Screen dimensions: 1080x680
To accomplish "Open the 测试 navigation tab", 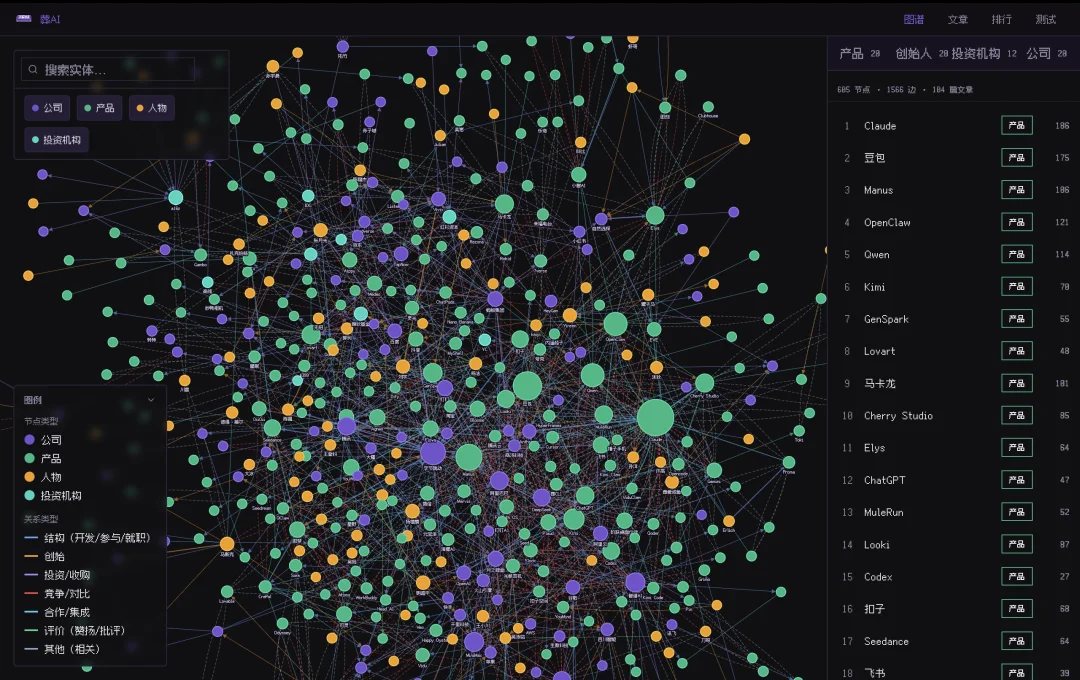I will [x=1046, y=19].
